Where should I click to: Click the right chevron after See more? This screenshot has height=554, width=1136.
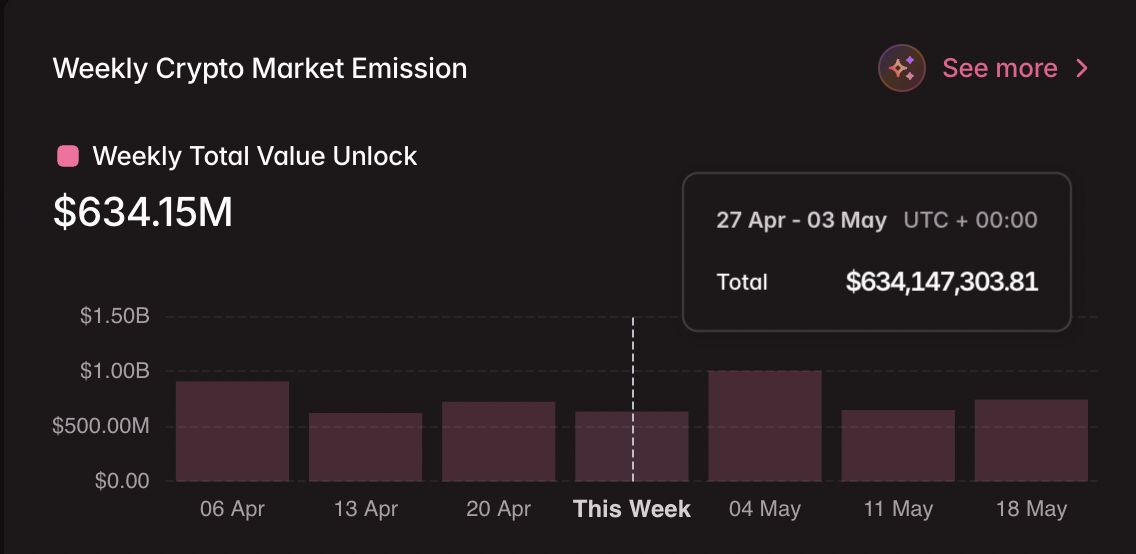(x=1082, y=69)
